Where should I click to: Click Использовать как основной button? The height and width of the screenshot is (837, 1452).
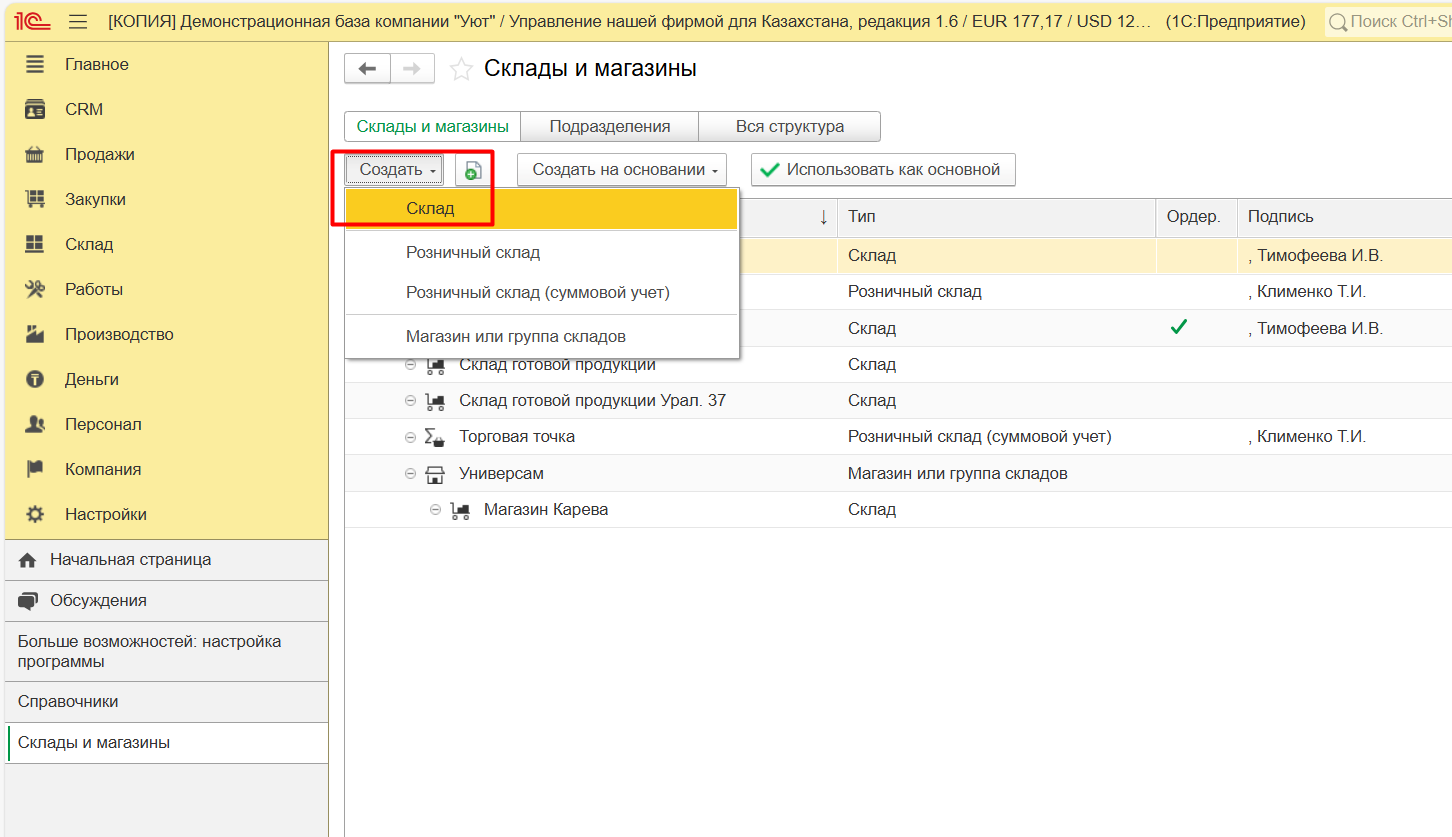click(x=882, y=170)
